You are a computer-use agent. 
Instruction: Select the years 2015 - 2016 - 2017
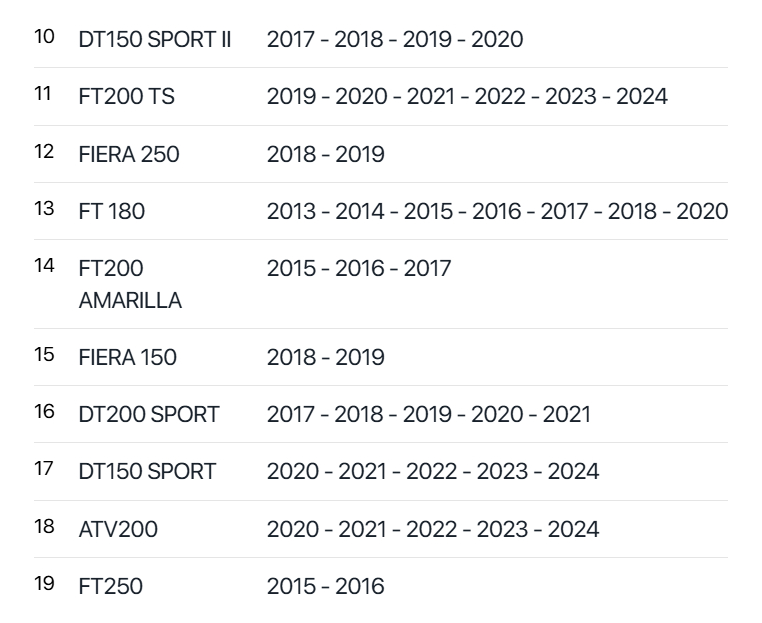coord(359,268)
